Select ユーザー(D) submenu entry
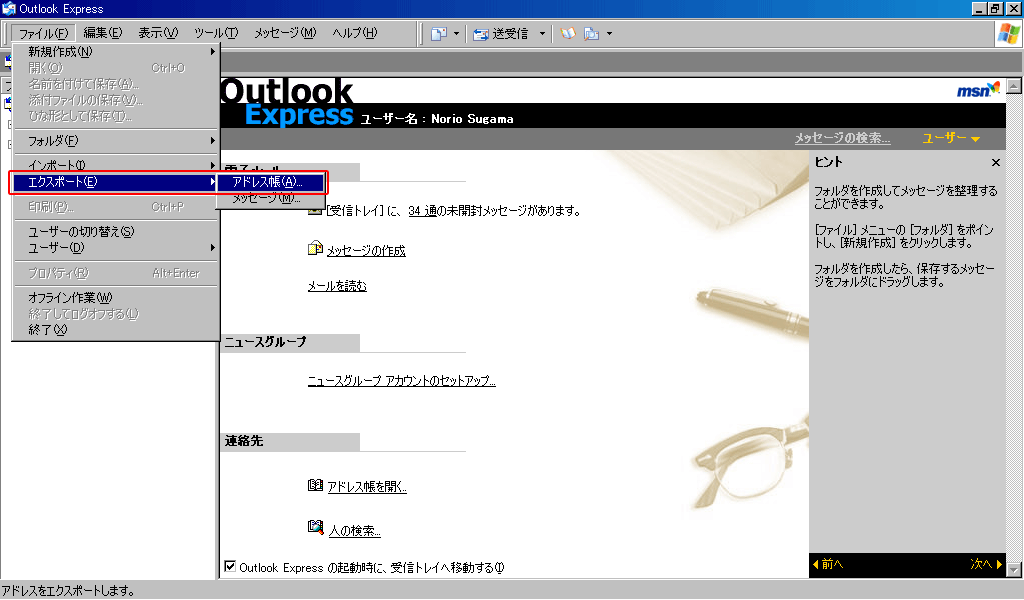This screenshot has width=1024, height=600. [x=116, y=248]
